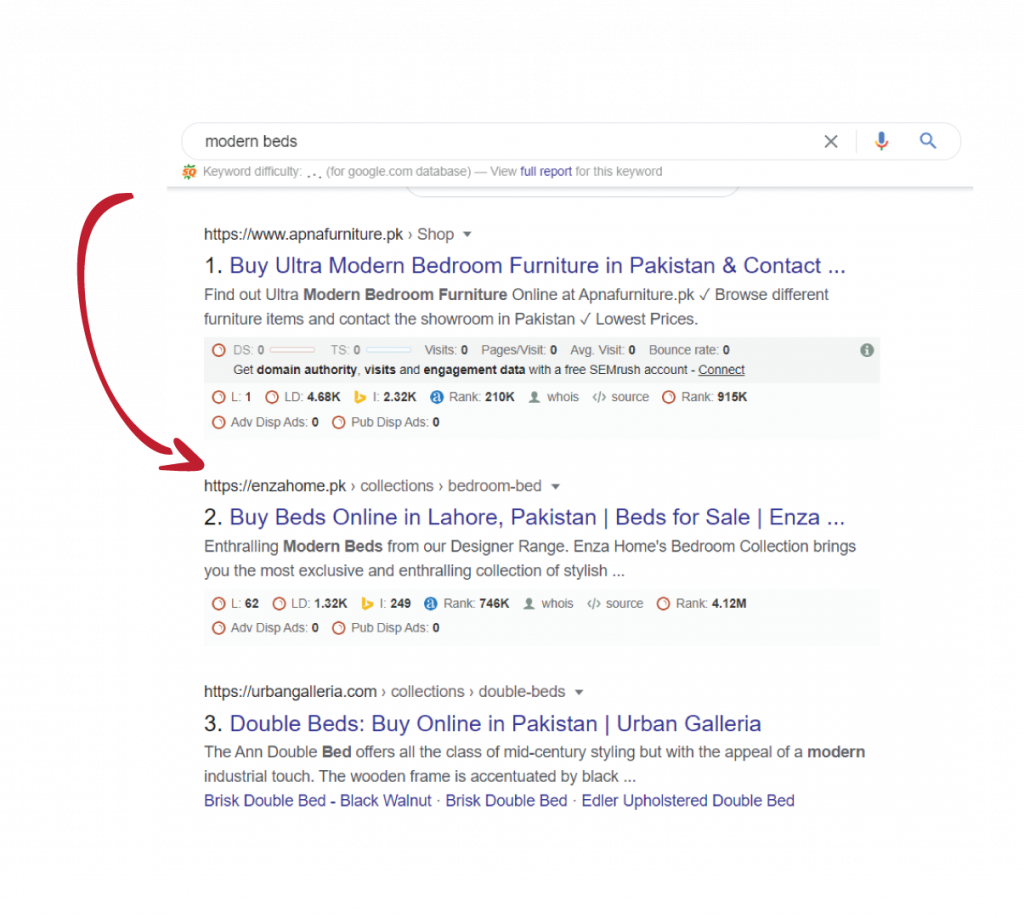
Task: Open the SEMrush info icon in first result
Action: [867, 351]
